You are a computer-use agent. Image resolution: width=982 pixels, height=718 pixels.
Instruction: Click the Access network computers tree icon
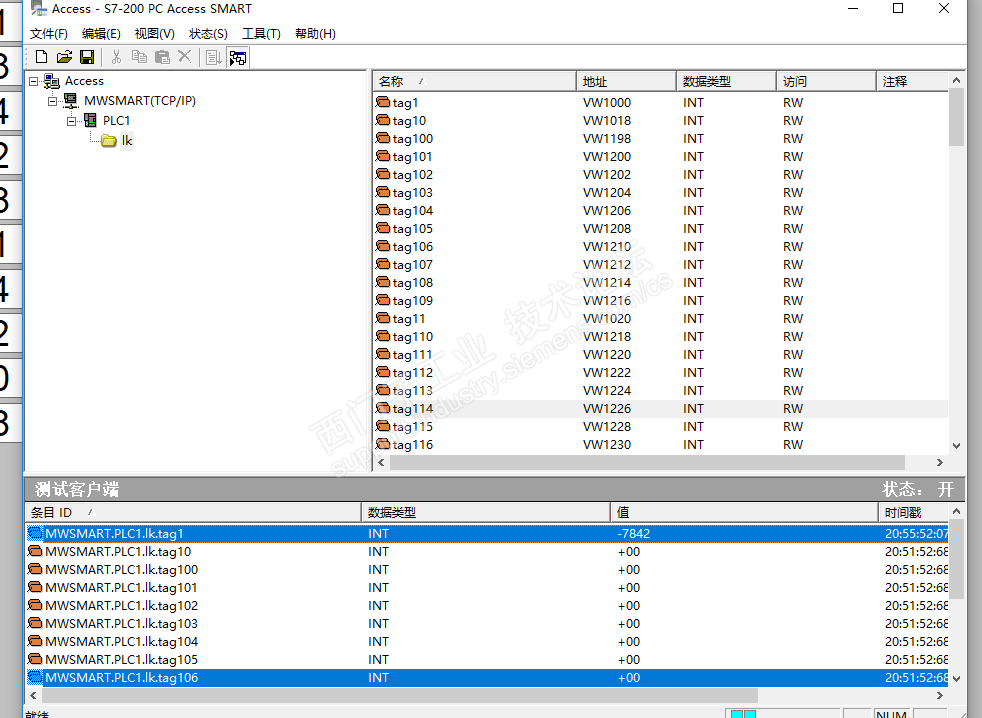point(51,81)
